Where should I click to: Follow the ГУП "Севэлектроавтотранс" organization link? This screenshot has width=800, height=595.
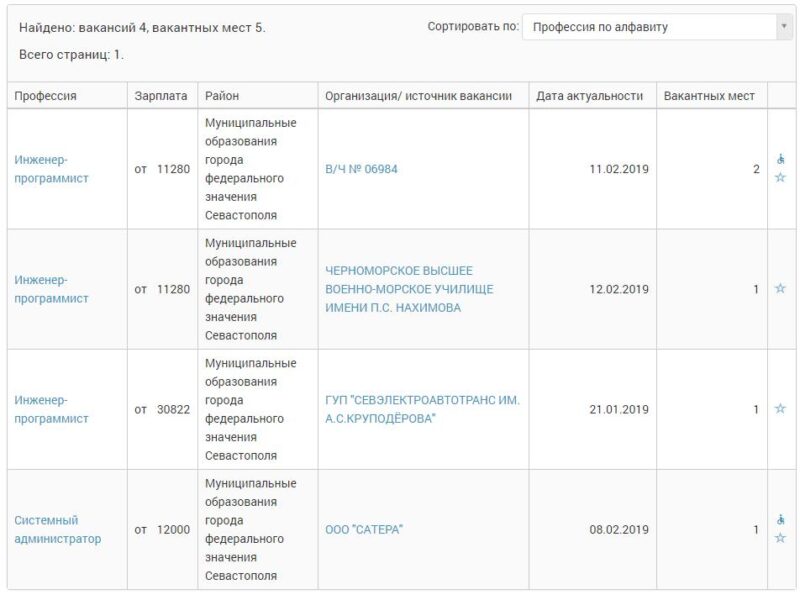click(422, 409)
